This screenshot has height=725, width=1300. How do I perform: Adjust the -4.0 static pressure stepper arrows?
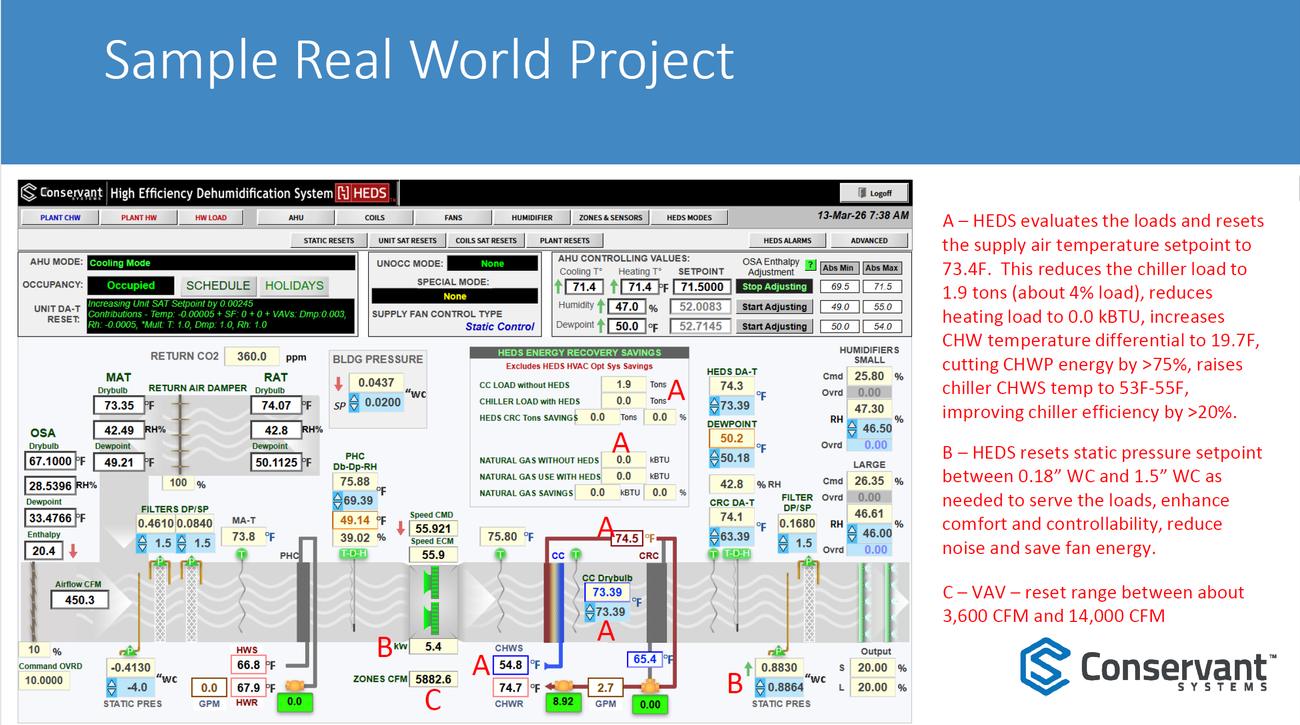coord(112,687)
